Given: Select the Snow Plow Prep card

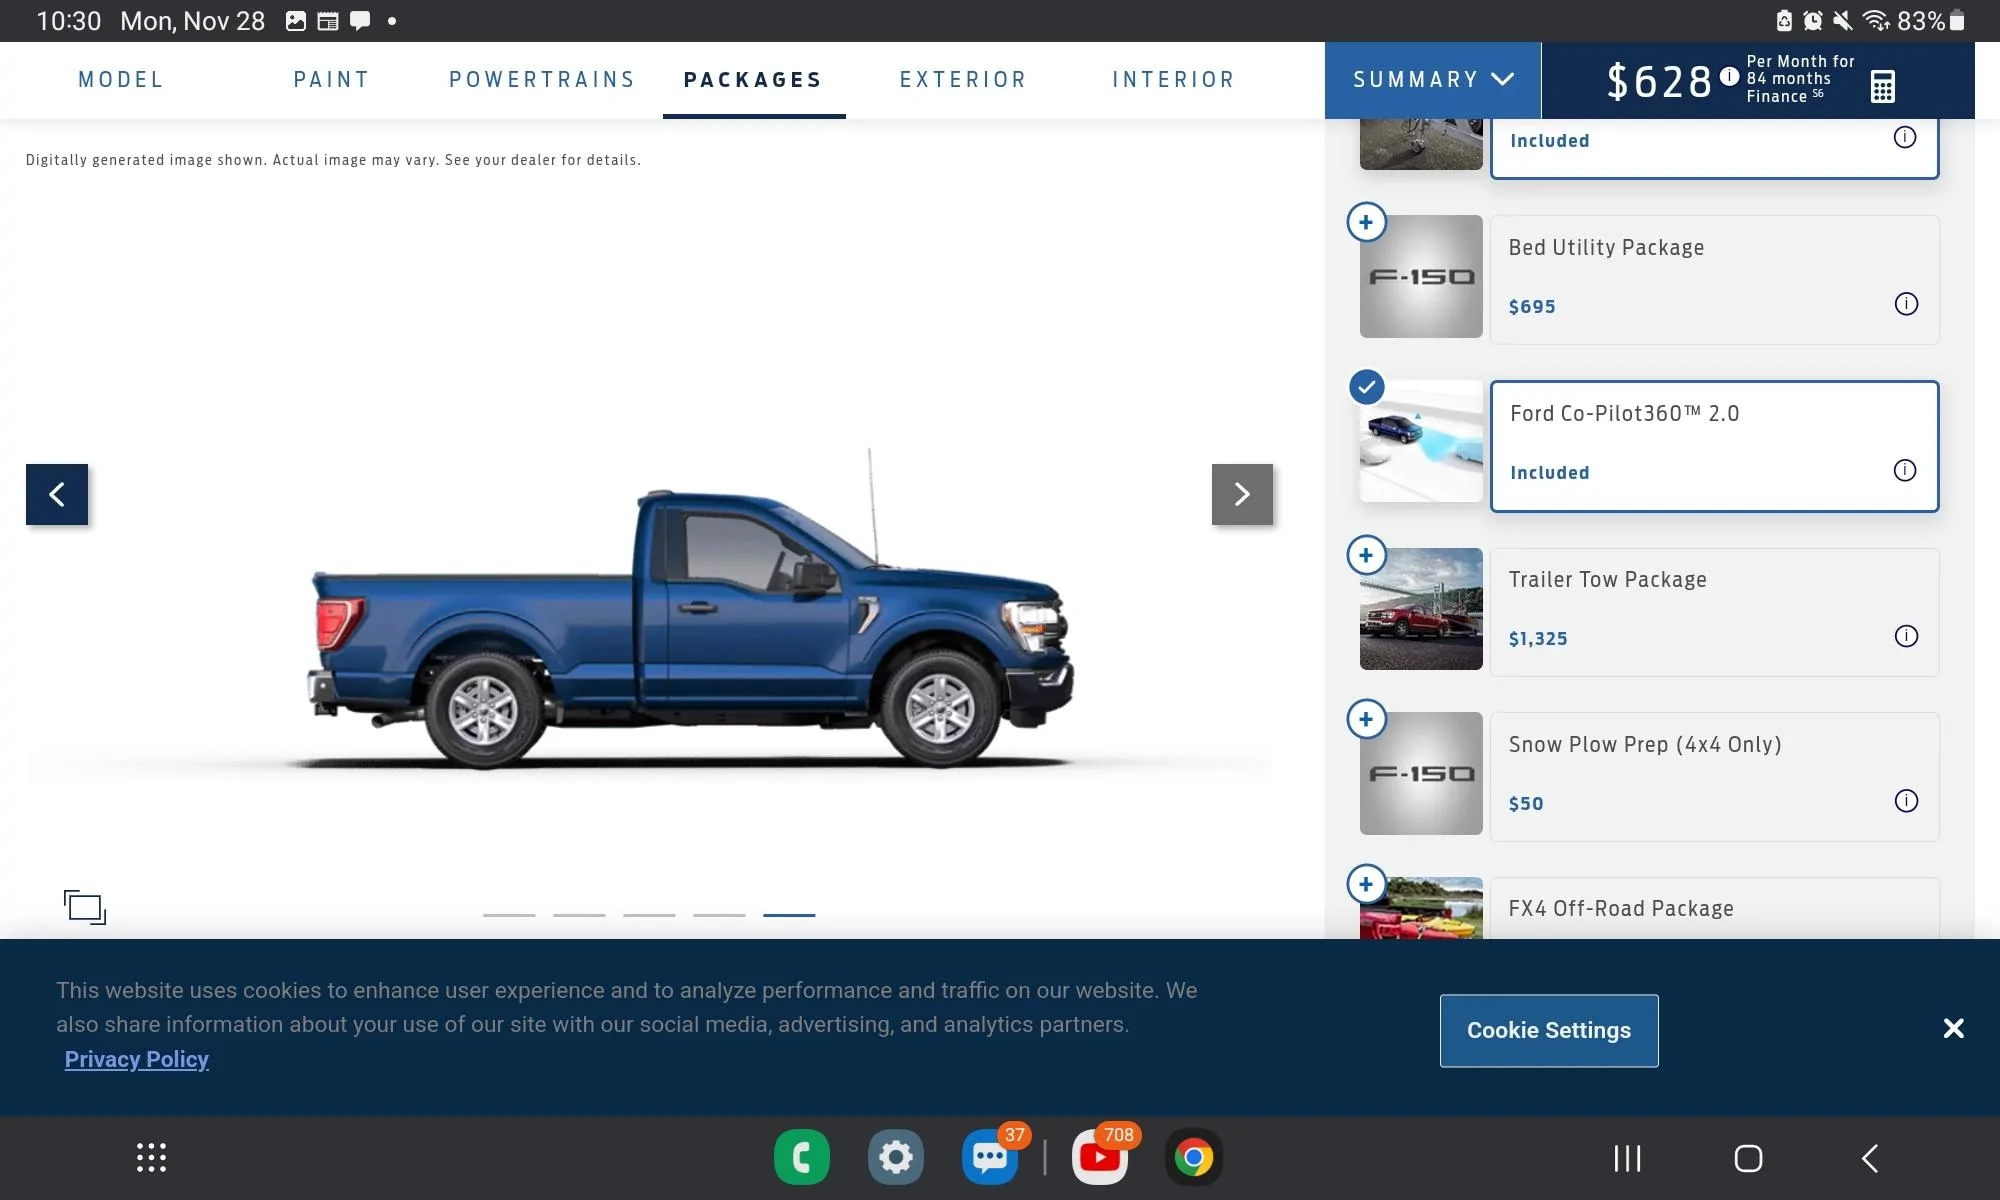Looking at the screenshot, I should [1714, 777].
